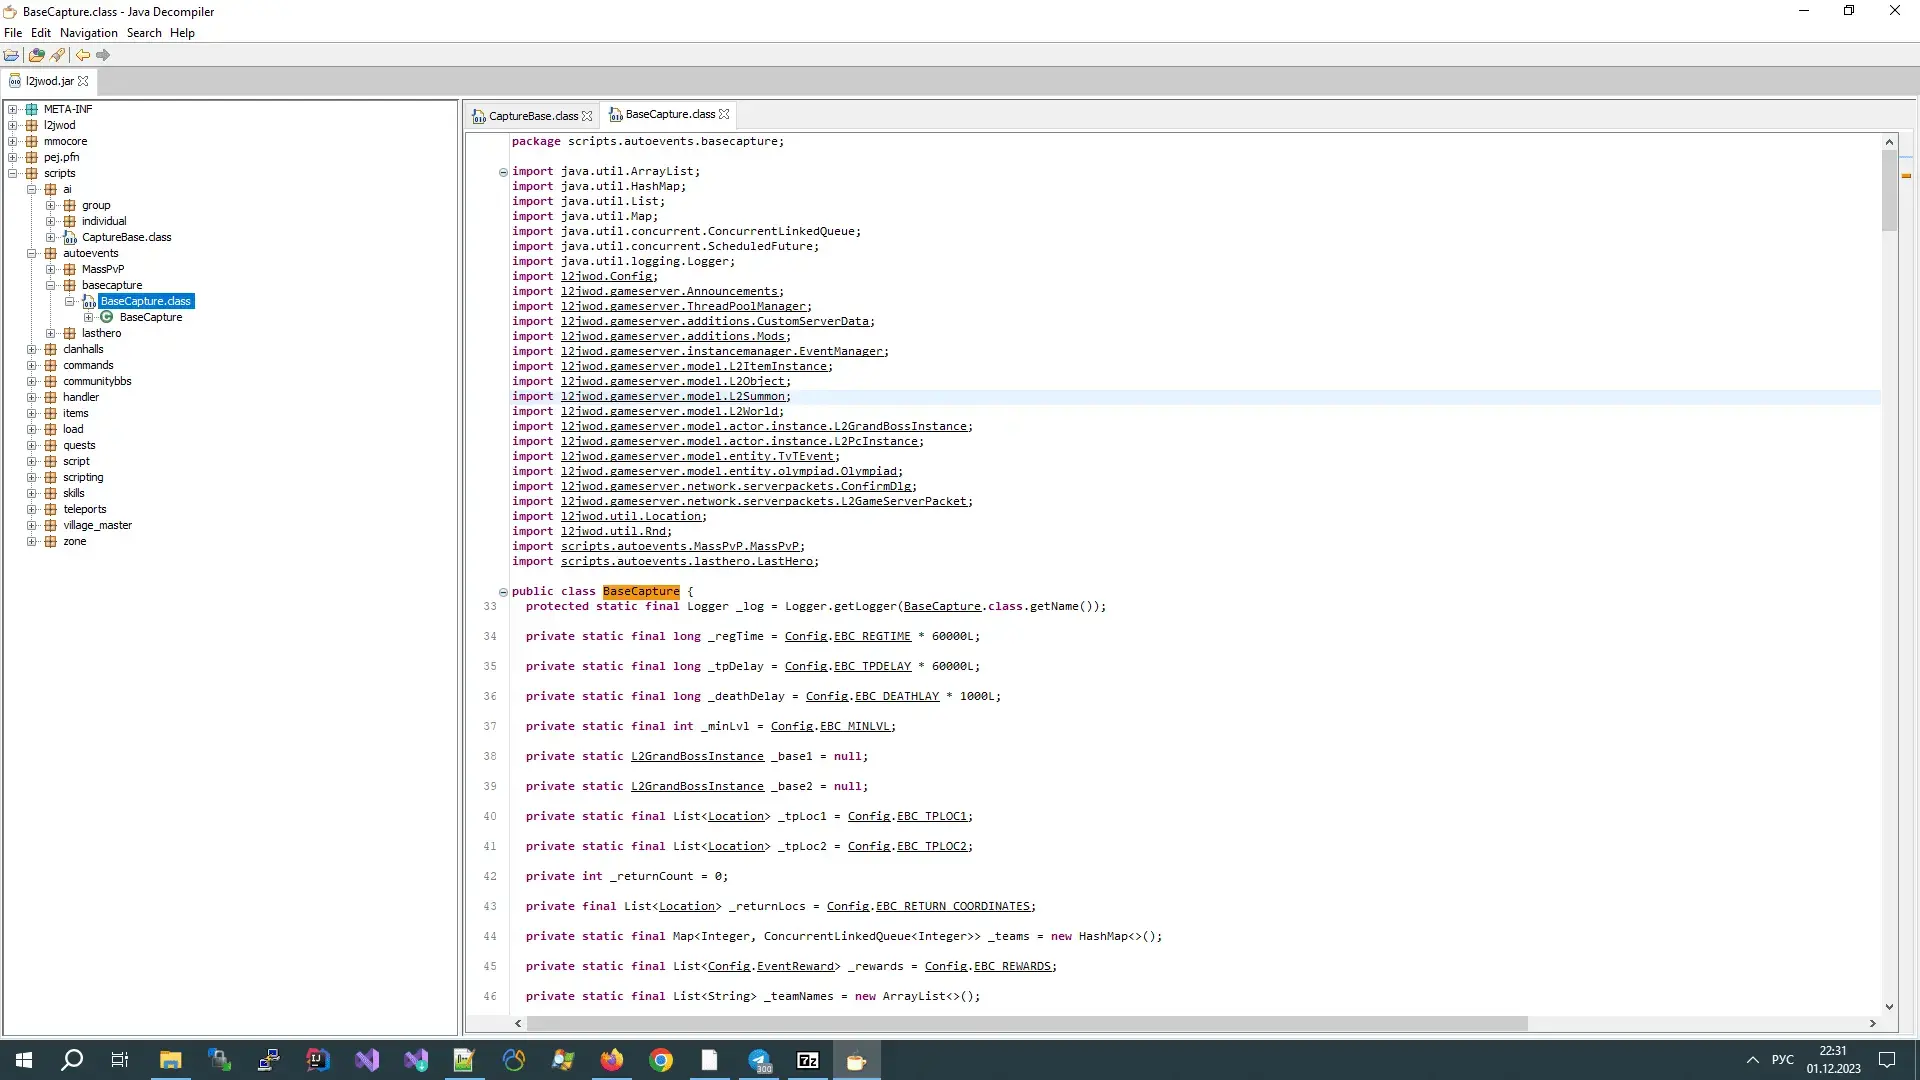Expand the MassPvP package node
The width and height of the screenshot is (1920, 1080).
[x=51, y=269]
